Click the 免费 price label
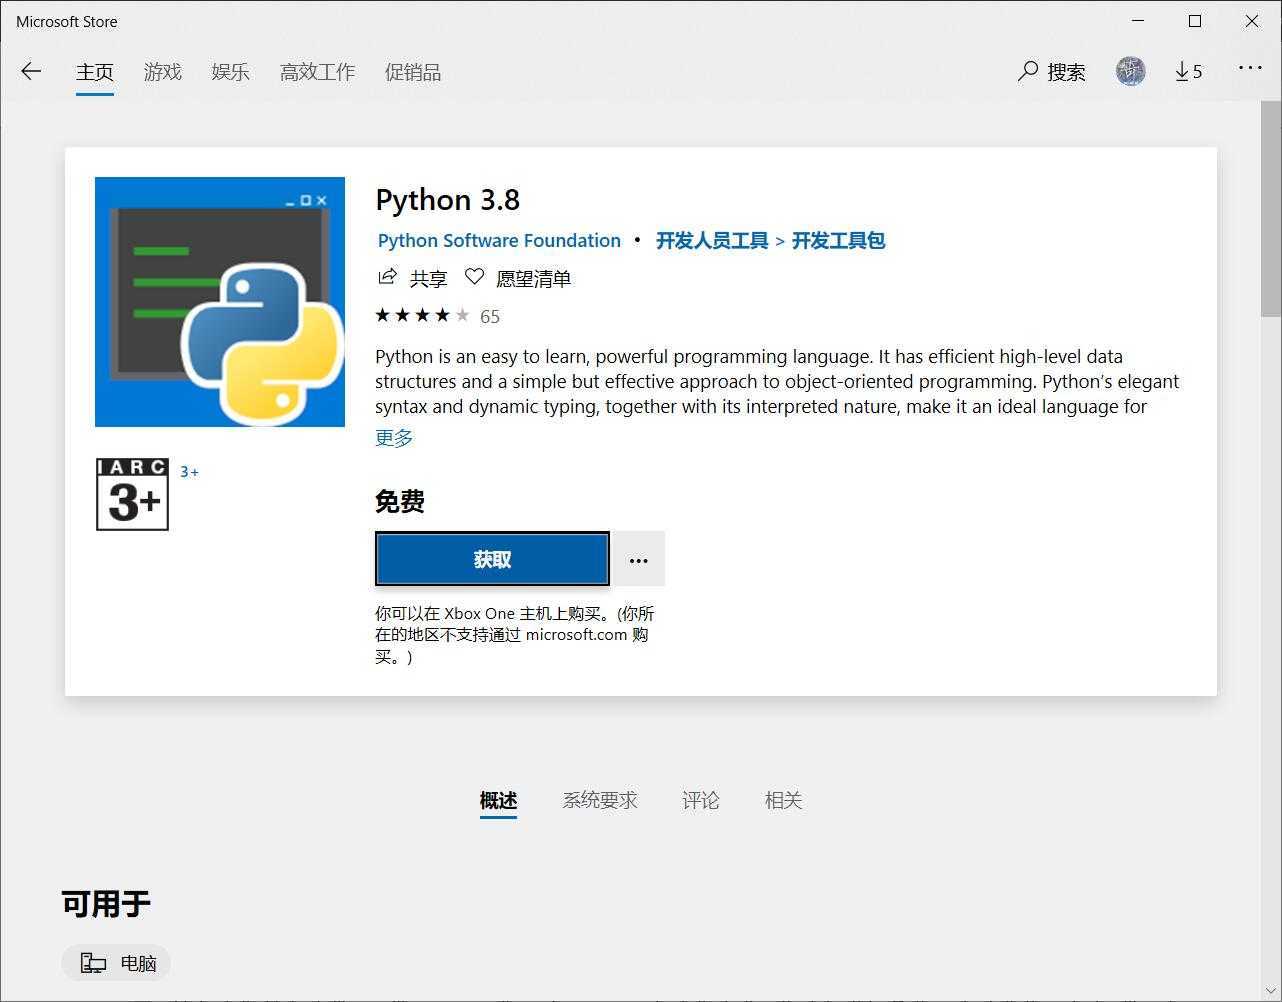 (400, 501)
